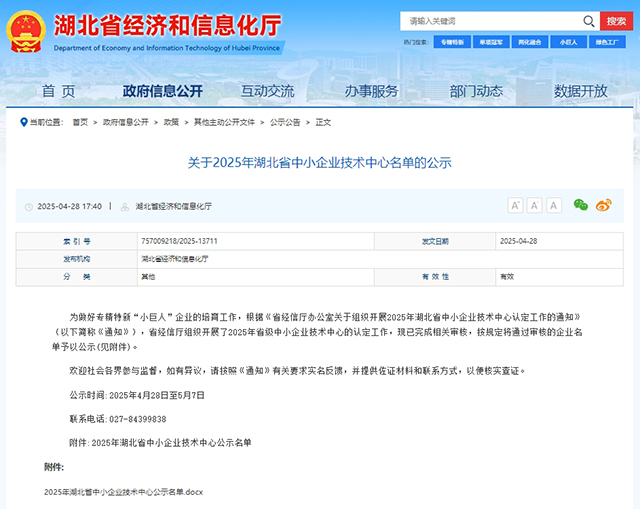
Task: Go to 互动交流 menu item
Action: tap(267, 91)
